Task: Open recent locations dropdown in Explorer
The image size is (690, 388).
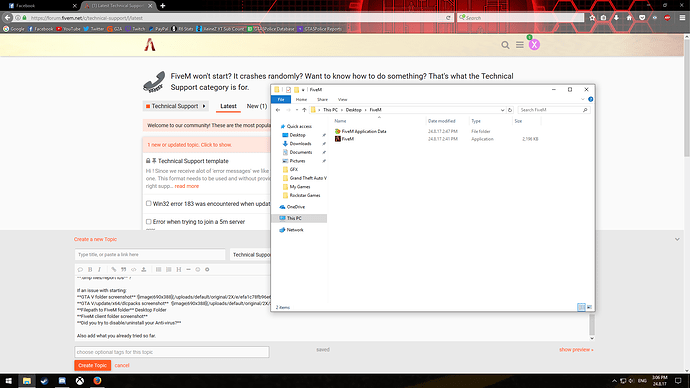Action: (297, 110)
